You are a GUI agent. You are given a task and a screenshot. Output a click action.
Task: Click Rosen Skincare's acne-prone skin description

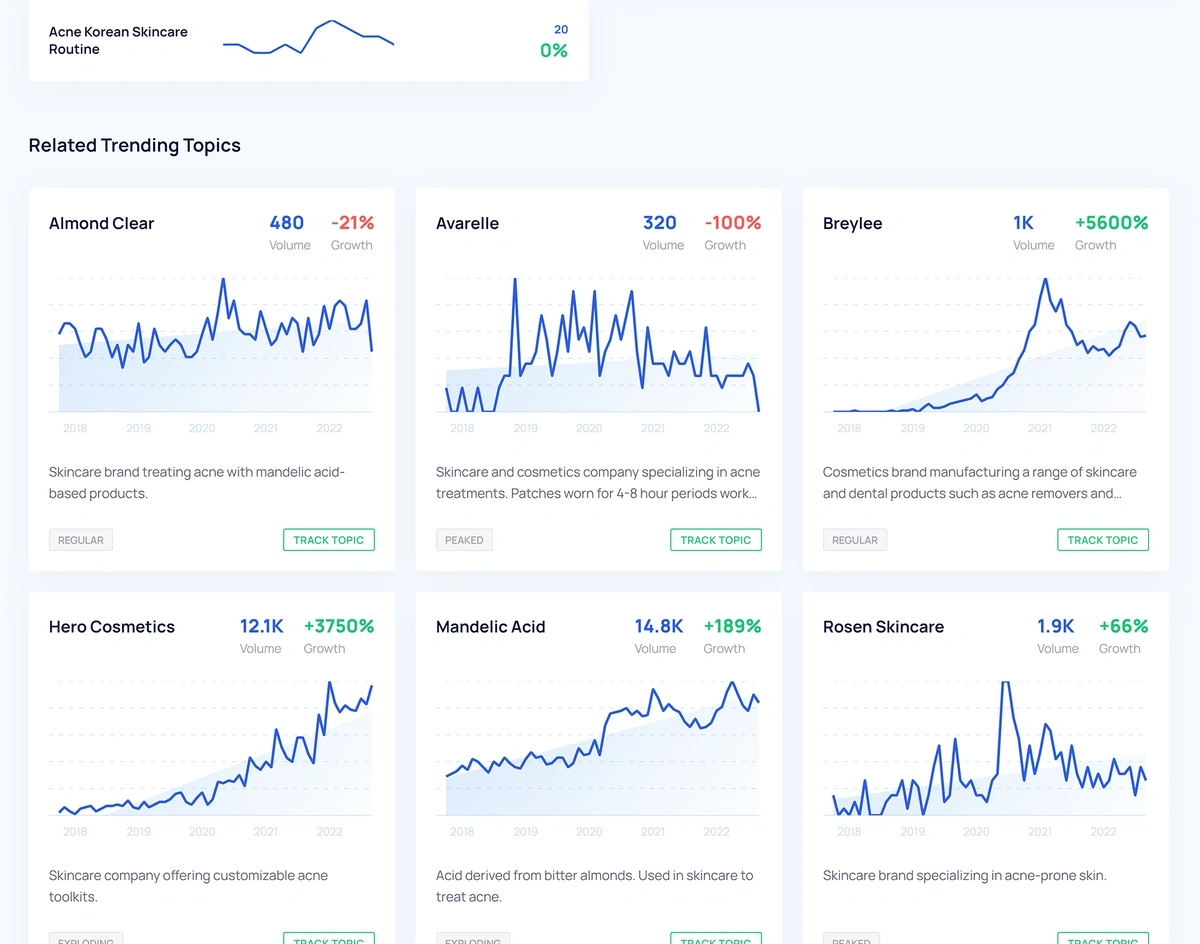pos(965,876)
